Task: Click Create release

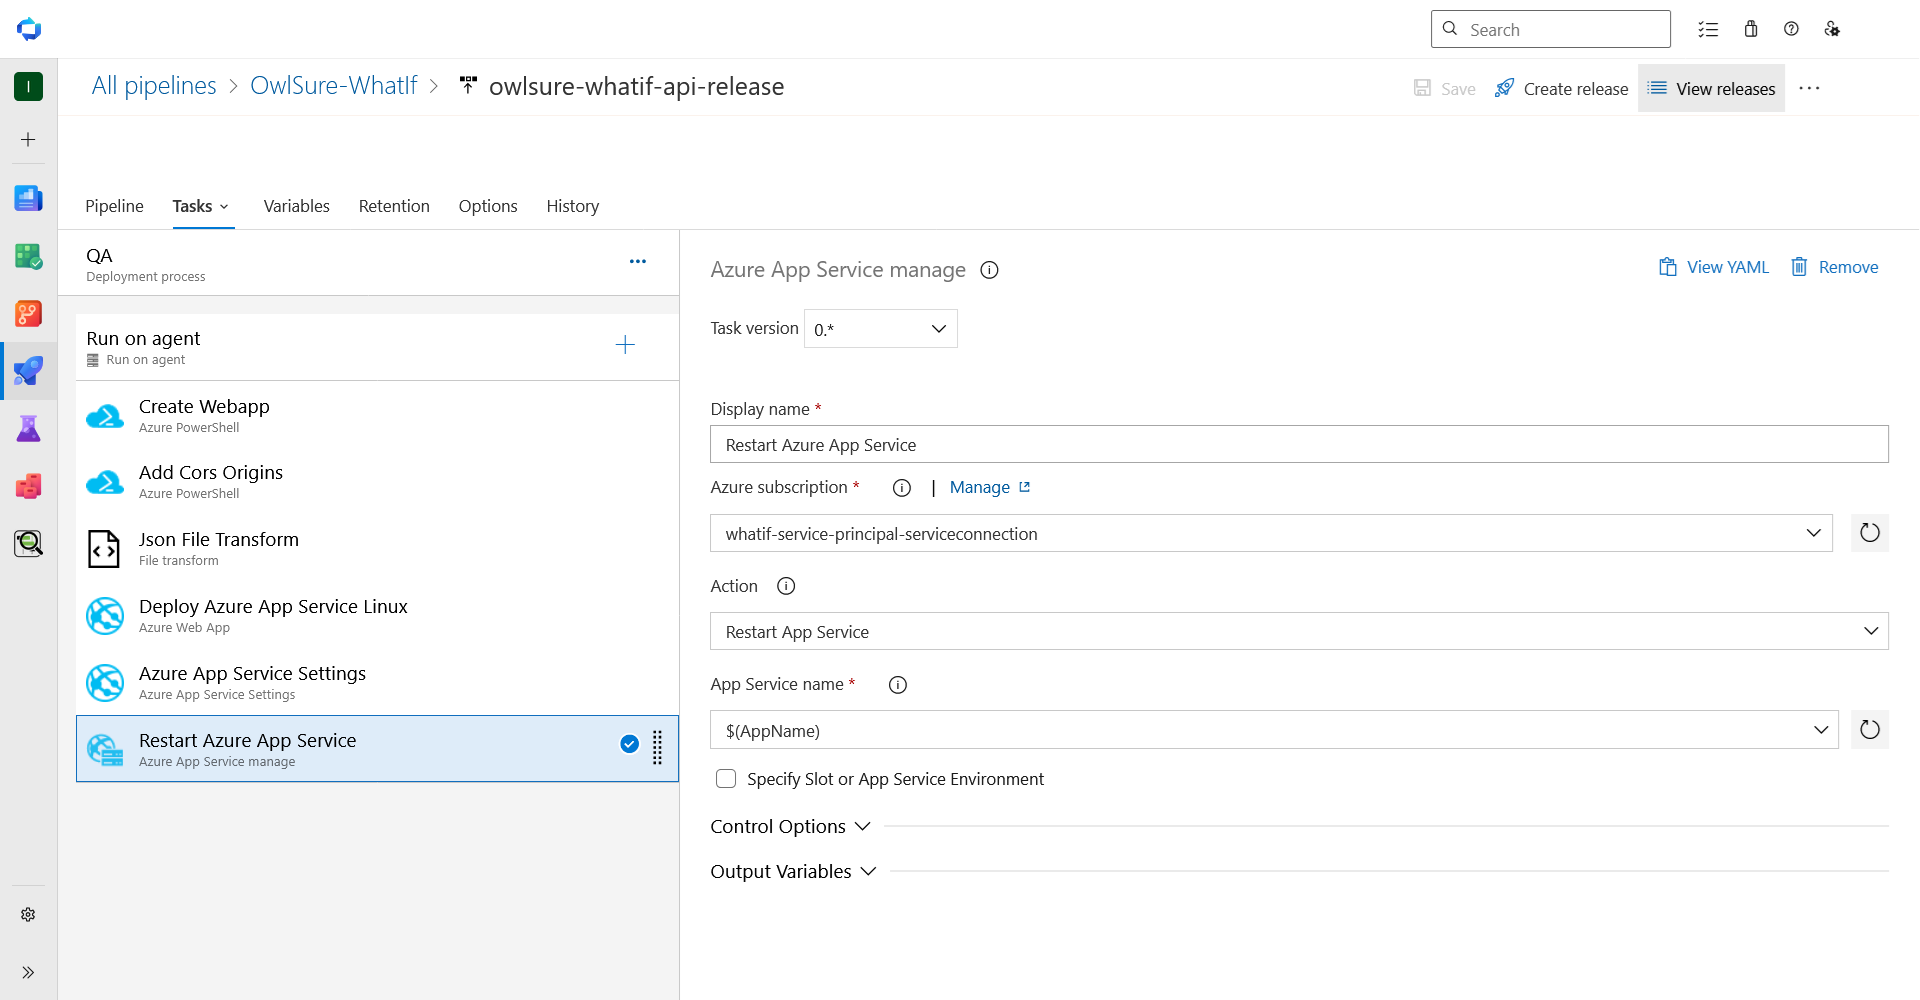Action: click(x=1561, y=88)
